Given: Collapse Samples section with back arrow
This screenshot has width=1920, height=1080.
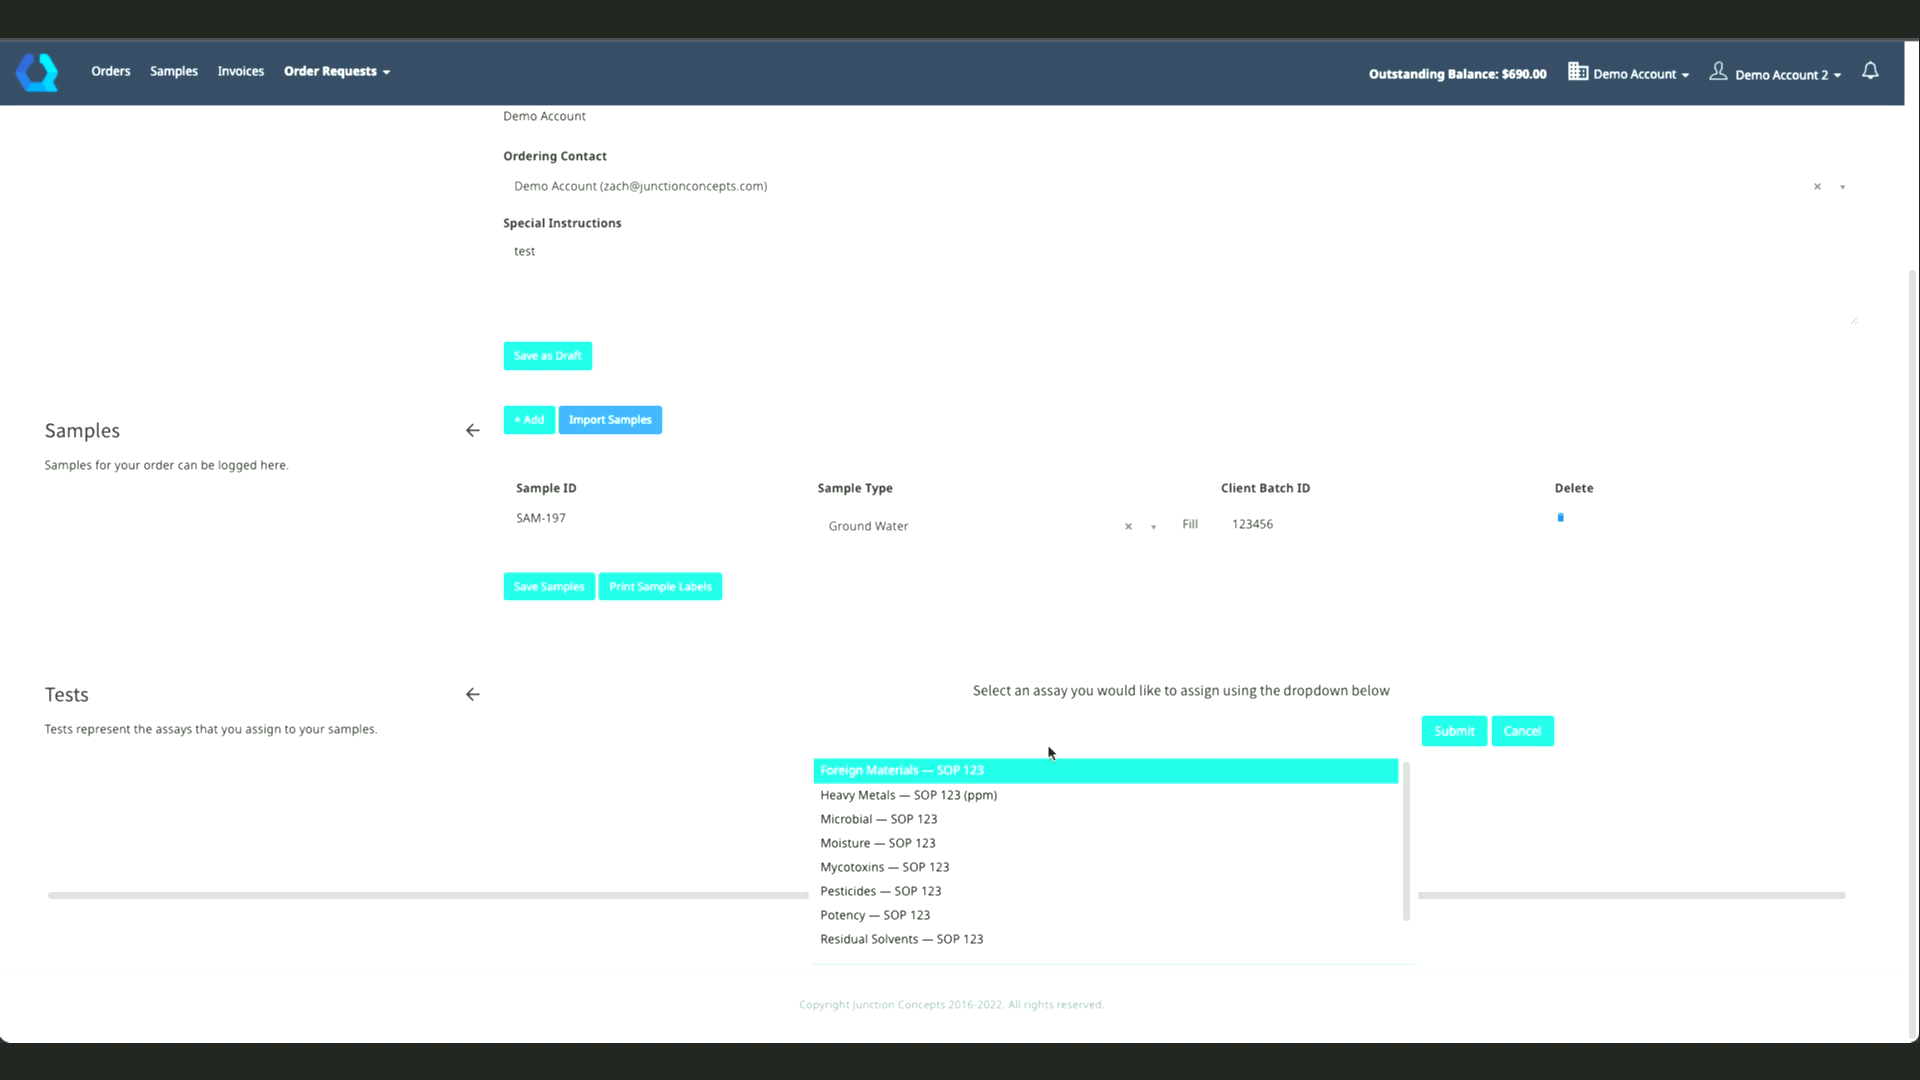Looking at the screenshot, I should click(473, 431).
